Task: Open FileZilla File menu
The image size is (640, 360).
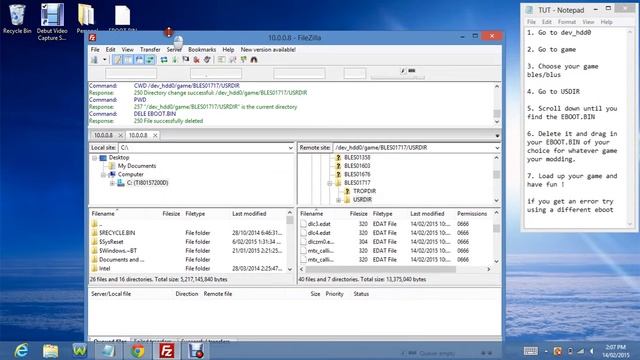Action: [x=95, y=49]
